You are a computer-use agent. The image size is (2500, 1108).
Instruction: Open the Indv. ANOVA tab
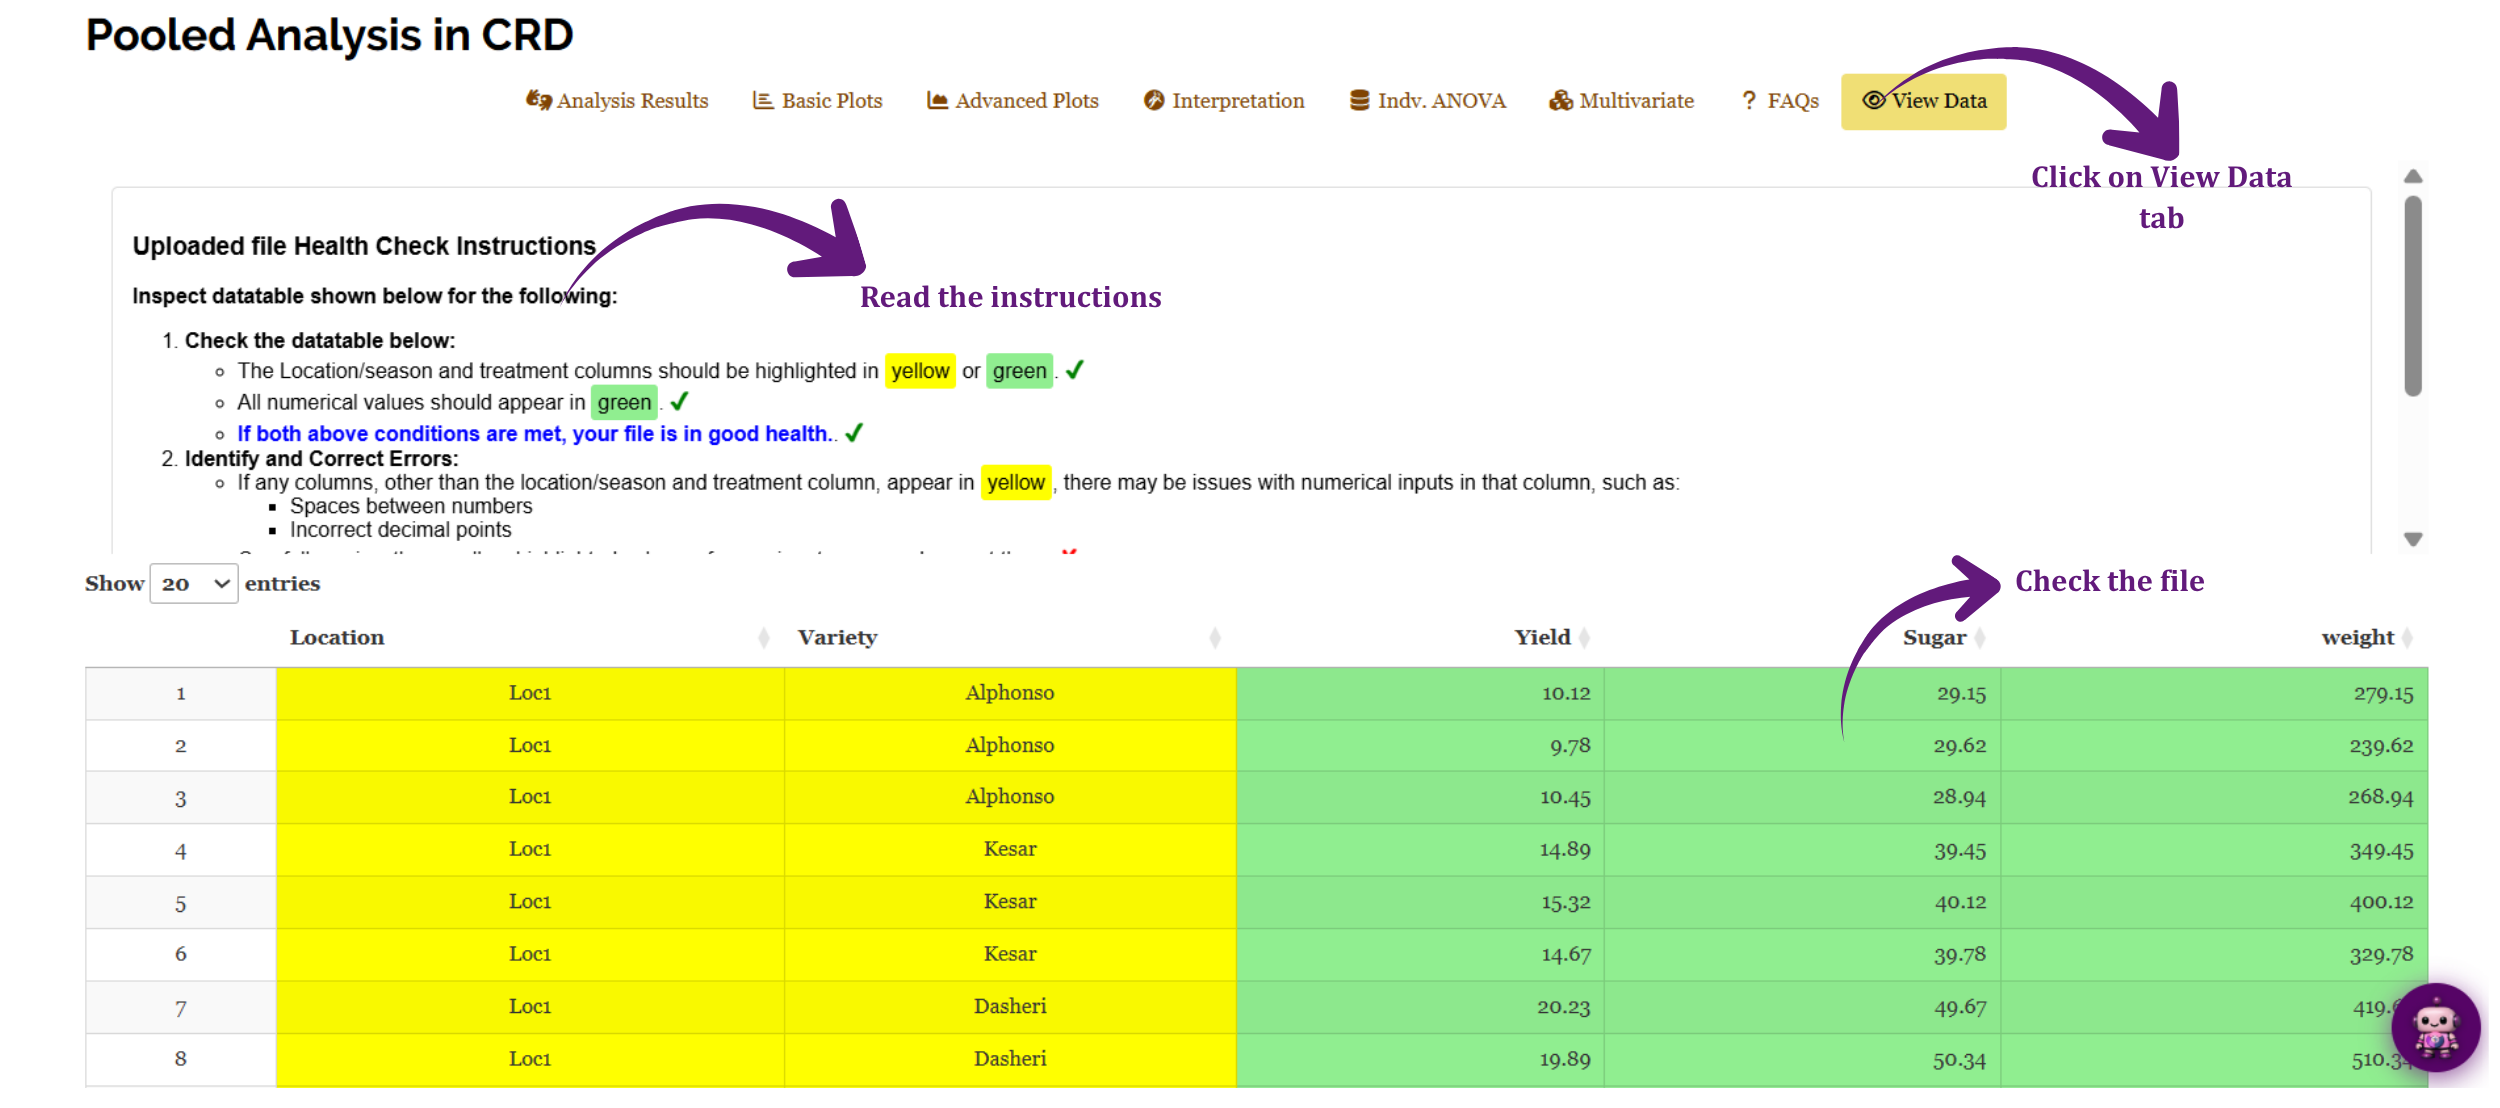tap(1427, 101)
